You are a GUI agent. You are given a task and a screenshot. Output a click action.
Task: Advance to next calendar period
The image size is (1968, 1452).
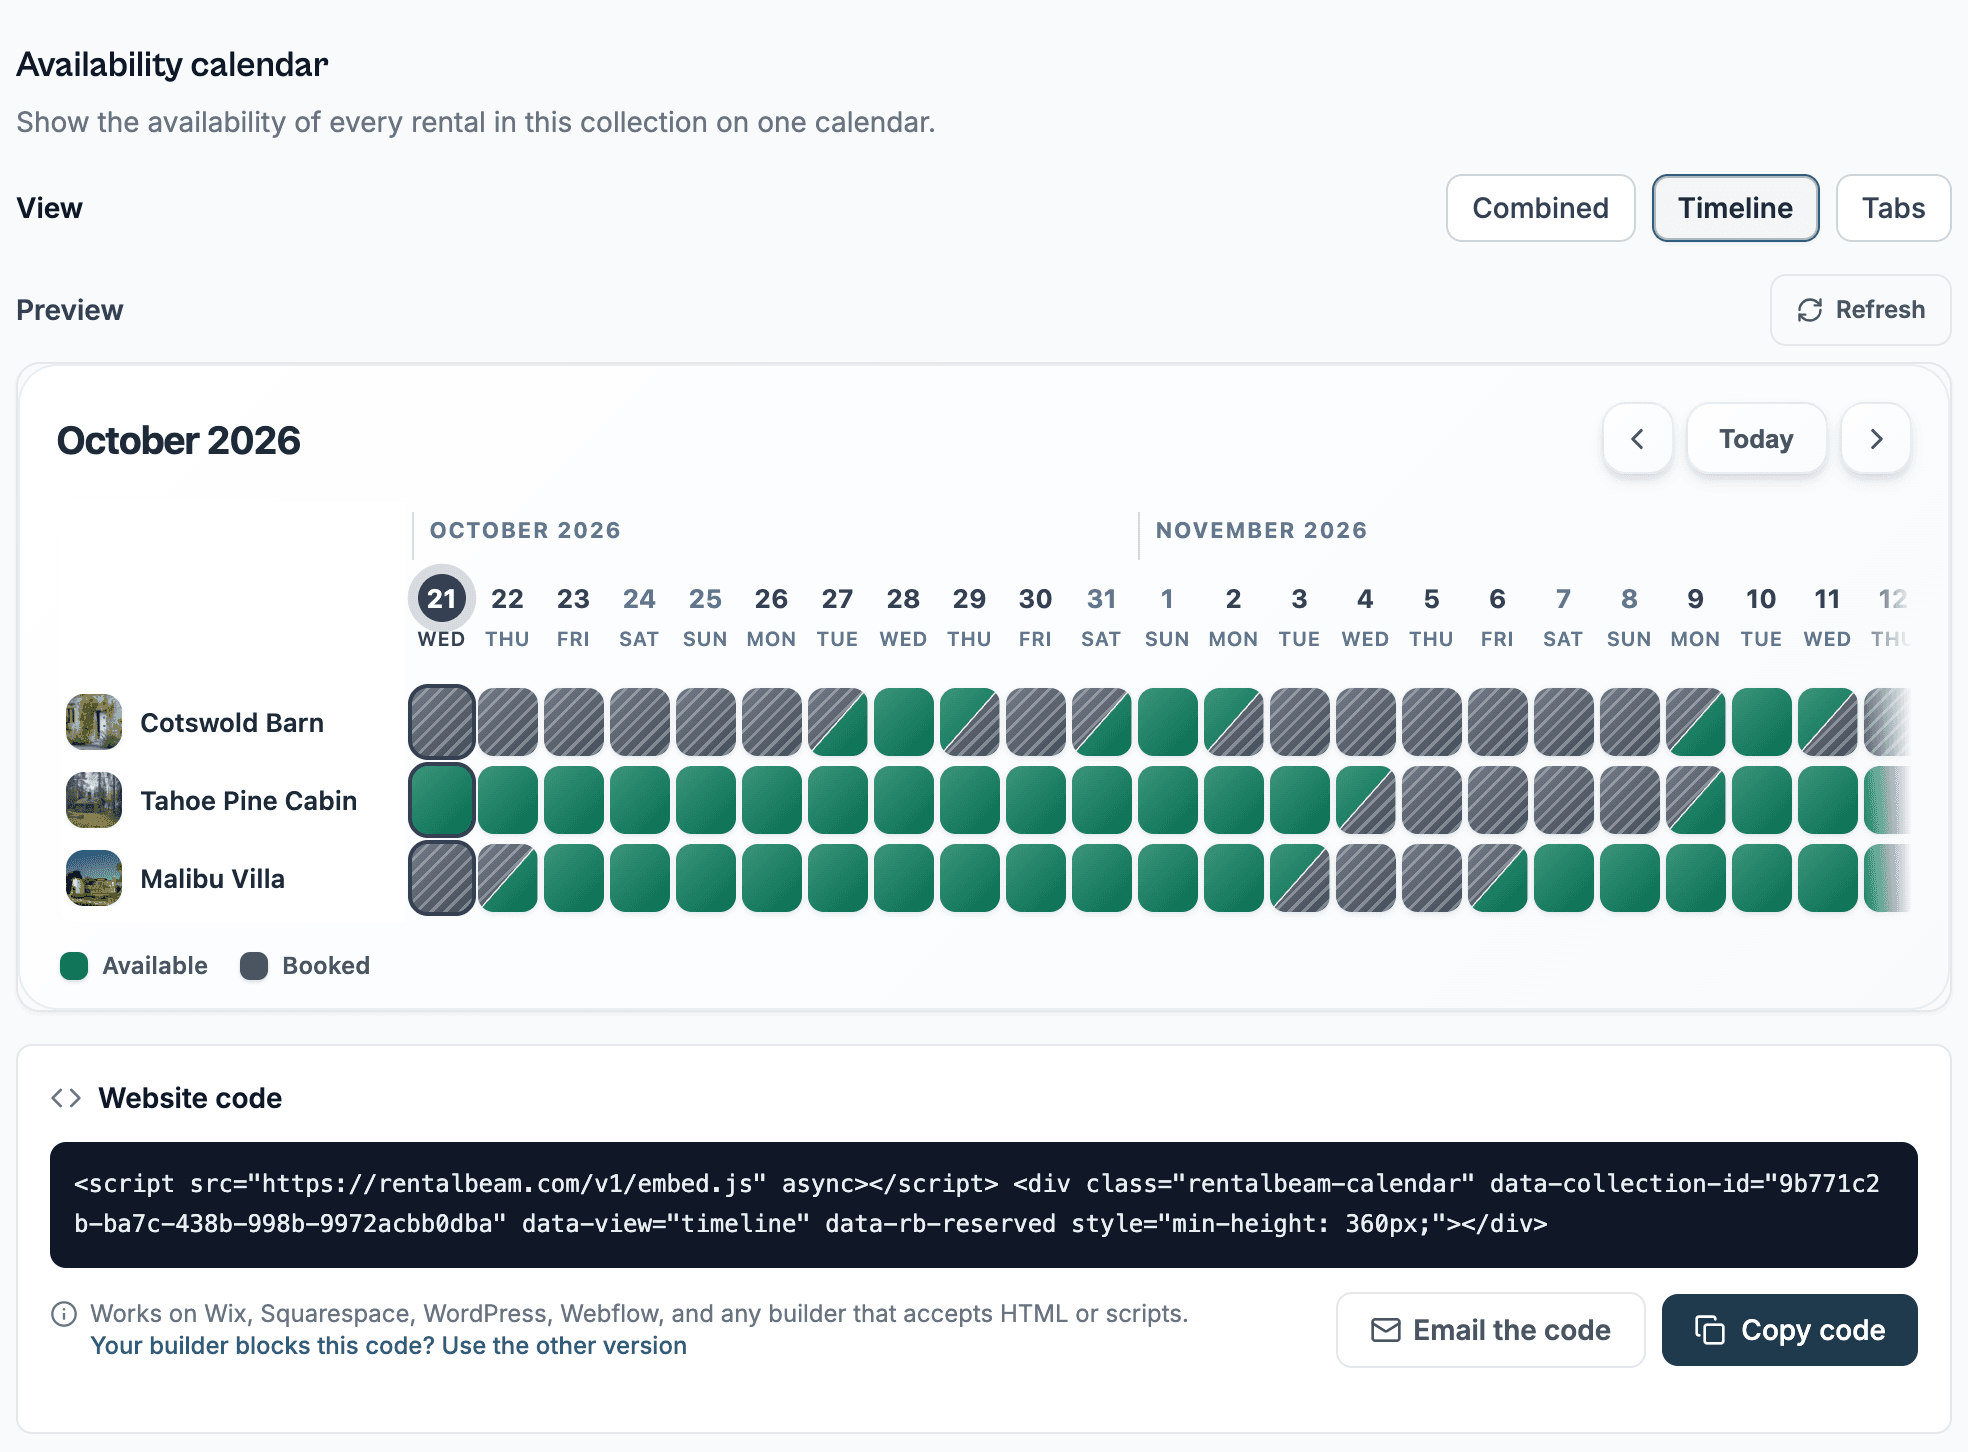pyautogui.click(x=1876, y=439)
